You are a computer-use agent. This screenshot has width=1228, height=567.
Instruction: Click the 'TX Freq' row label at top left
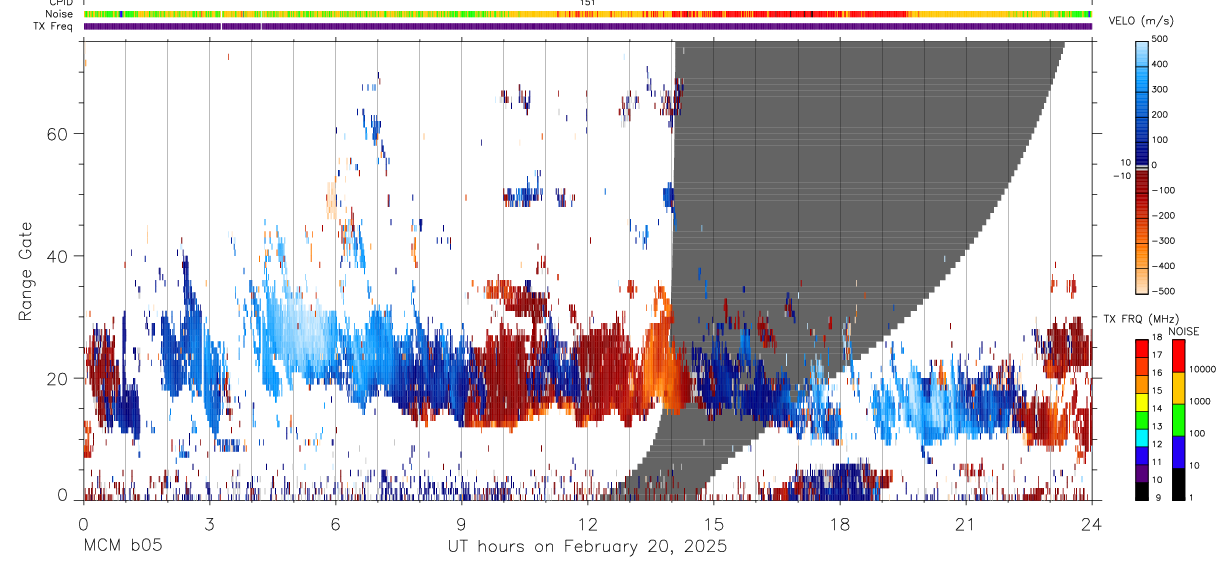point(53,26)
